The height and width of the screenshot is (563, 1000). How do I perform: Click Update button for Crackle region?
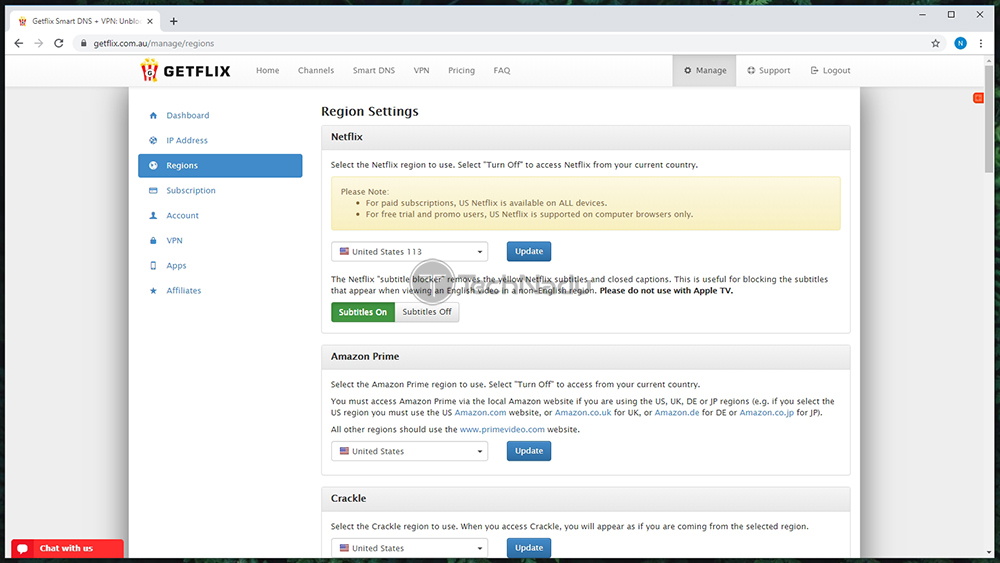click(x=529, y=548)
